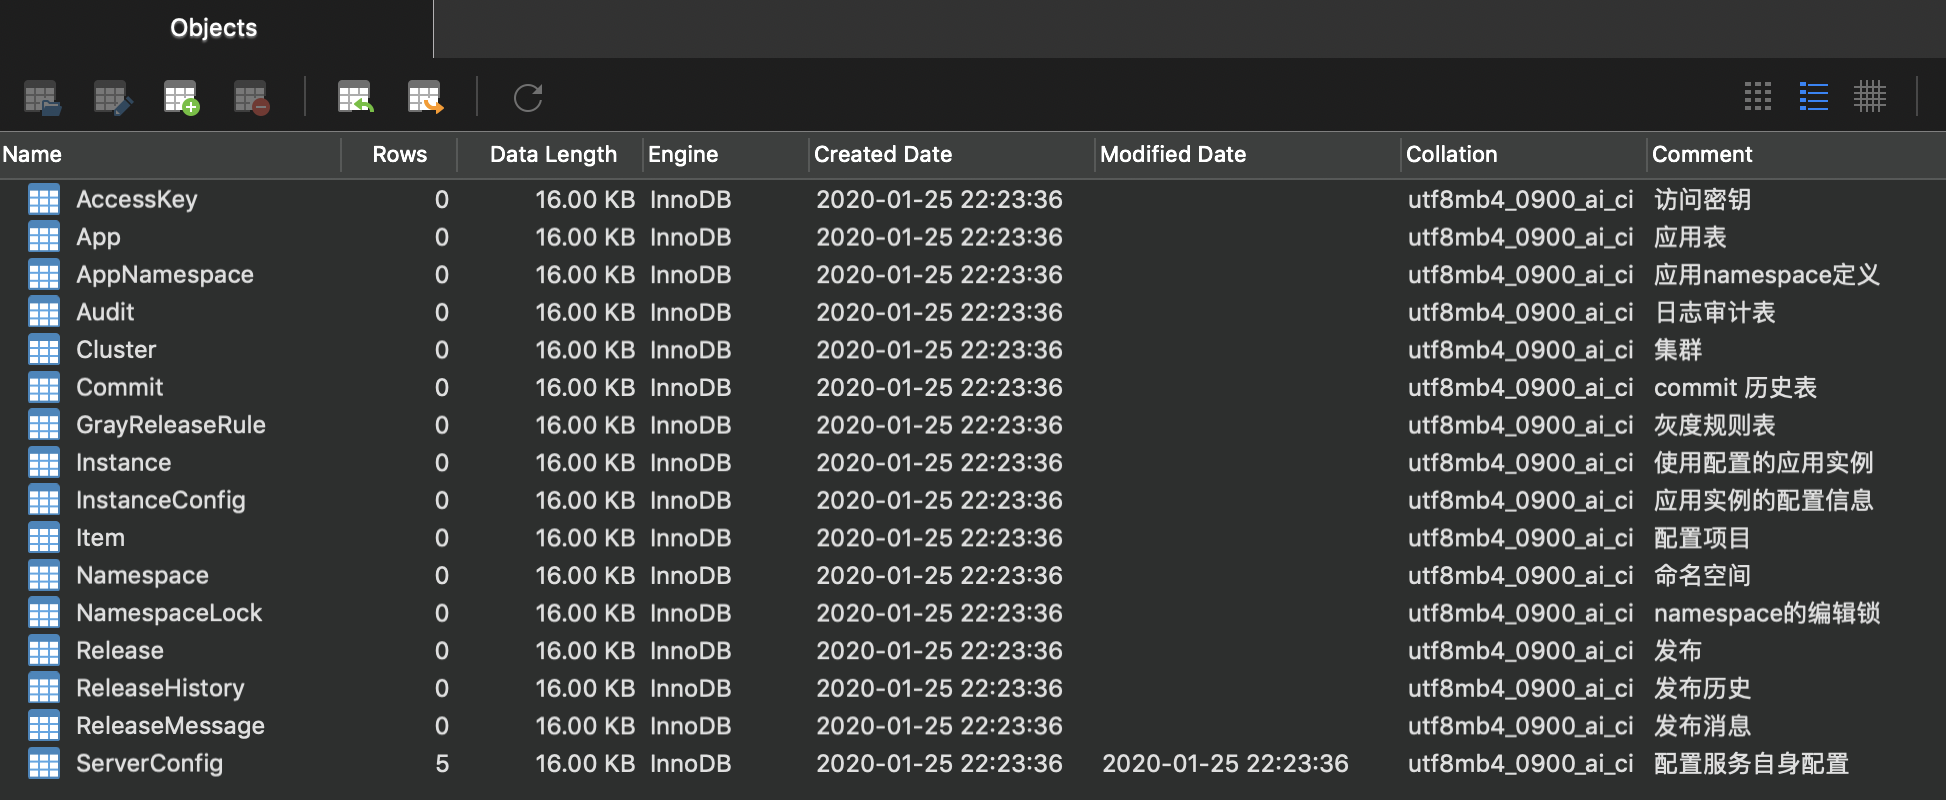Switch to grid view mode

click(1756, 97)
